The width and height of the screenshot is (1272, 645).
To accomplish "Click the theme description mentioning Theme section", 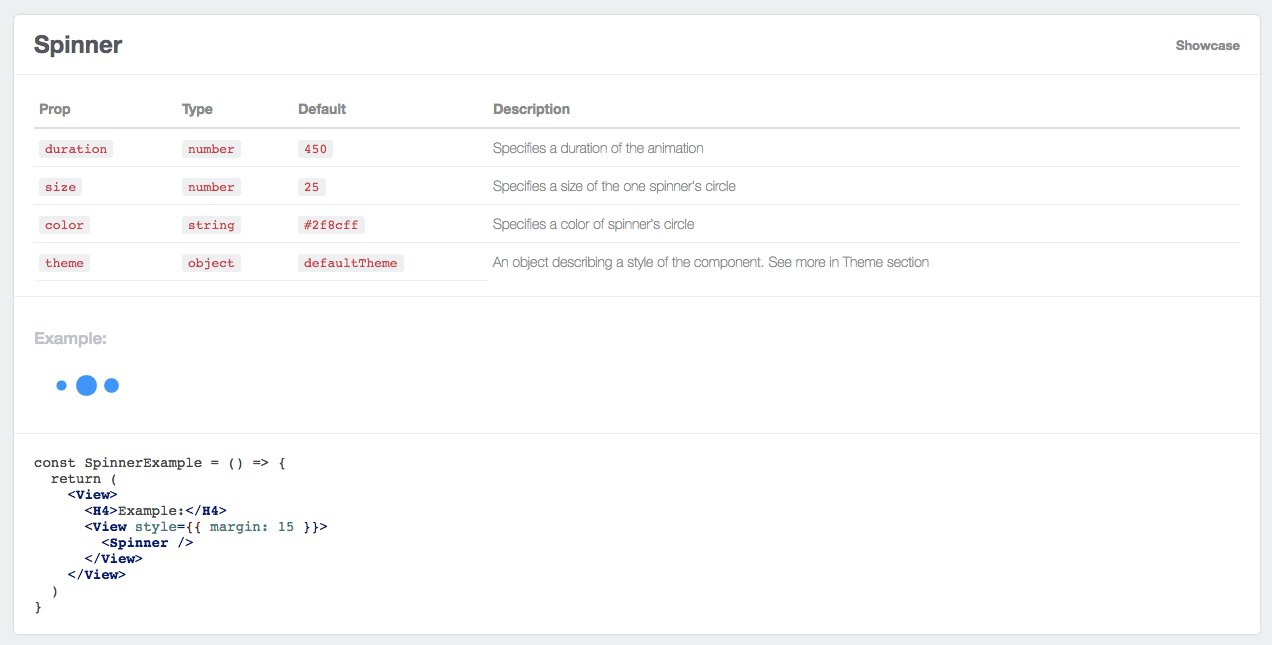I will [710, 262].
